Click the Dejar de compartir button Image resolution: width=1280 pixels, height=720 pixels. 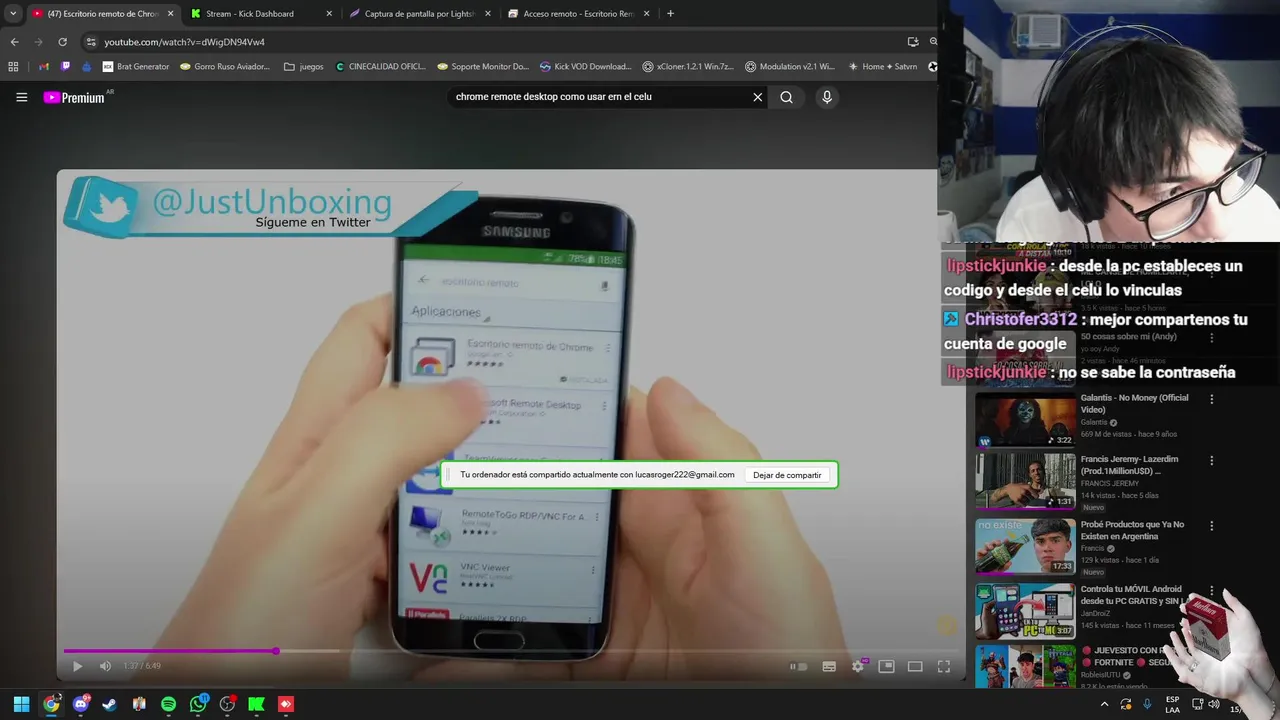point(787,475)
